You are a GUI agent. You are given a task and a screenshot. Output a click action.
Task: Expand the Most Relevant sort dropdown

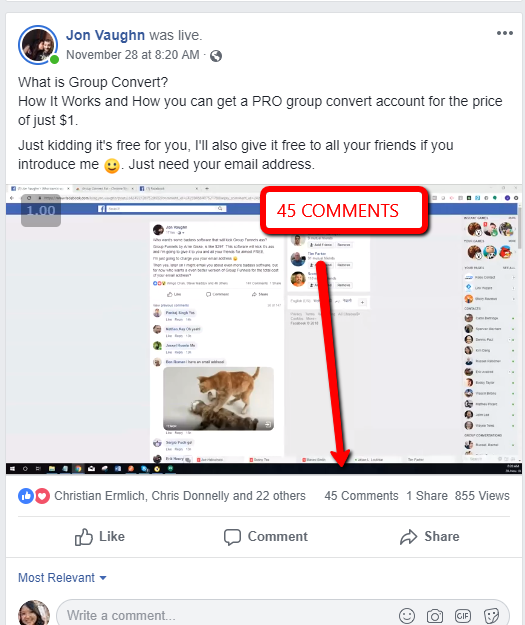click(62, 578)
